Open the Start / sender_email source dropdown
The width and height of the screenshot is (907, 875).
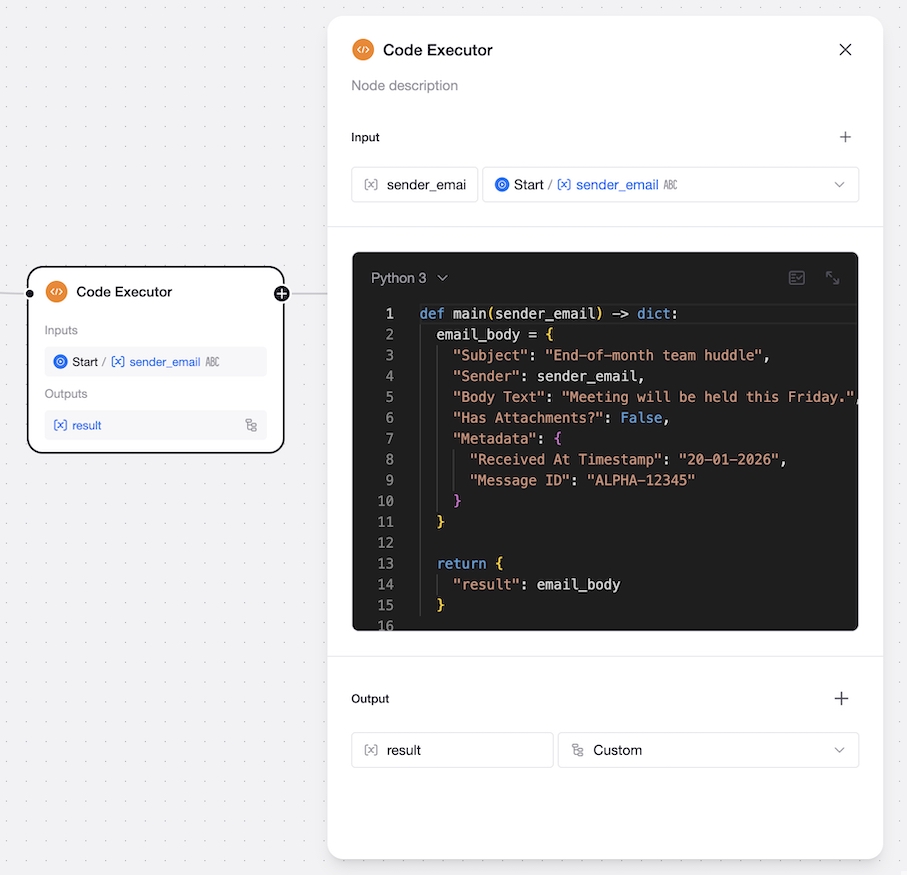coord(670,184)
